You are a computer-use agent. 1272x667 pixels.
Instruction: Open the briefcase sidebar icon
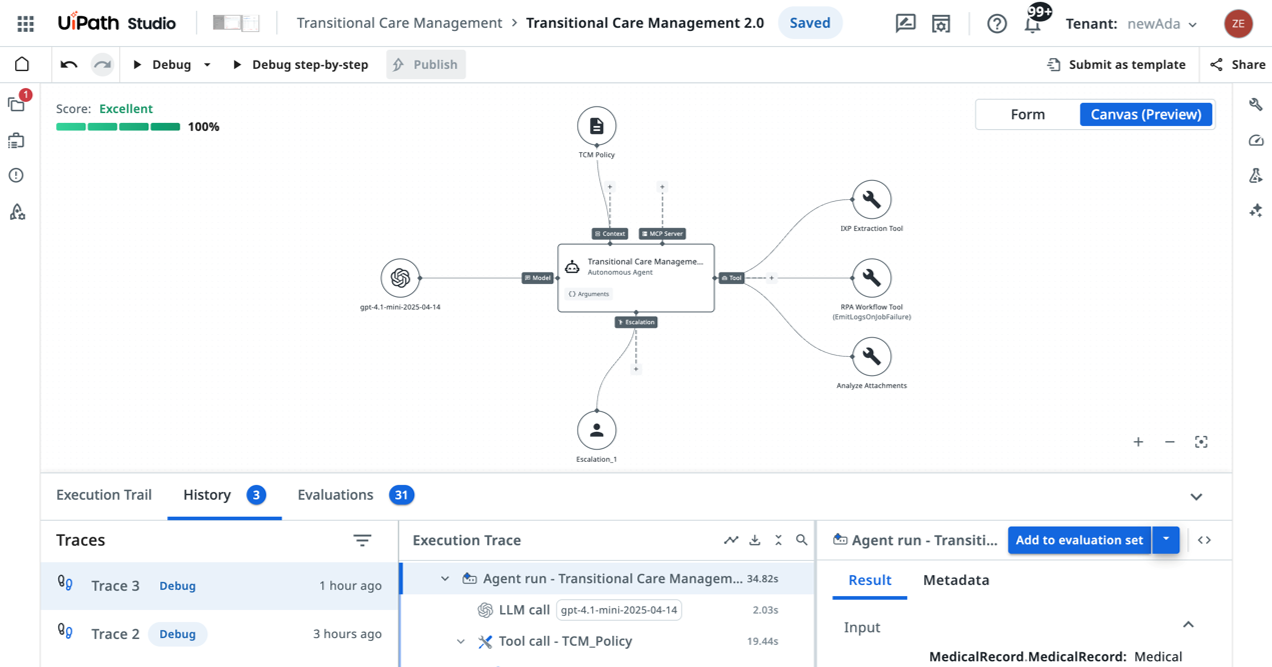(17, 140)
